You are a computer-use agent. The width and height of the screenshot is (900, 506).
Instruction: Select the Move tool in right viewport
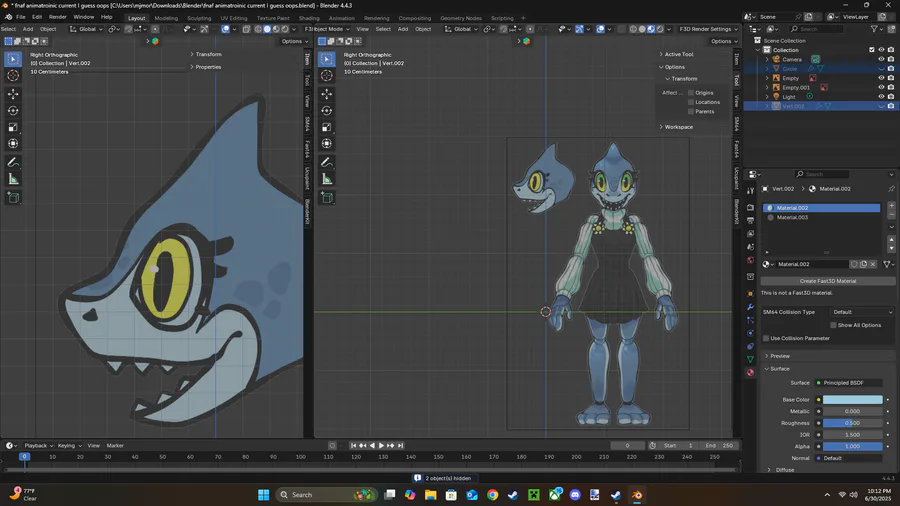tap(327, 94)
